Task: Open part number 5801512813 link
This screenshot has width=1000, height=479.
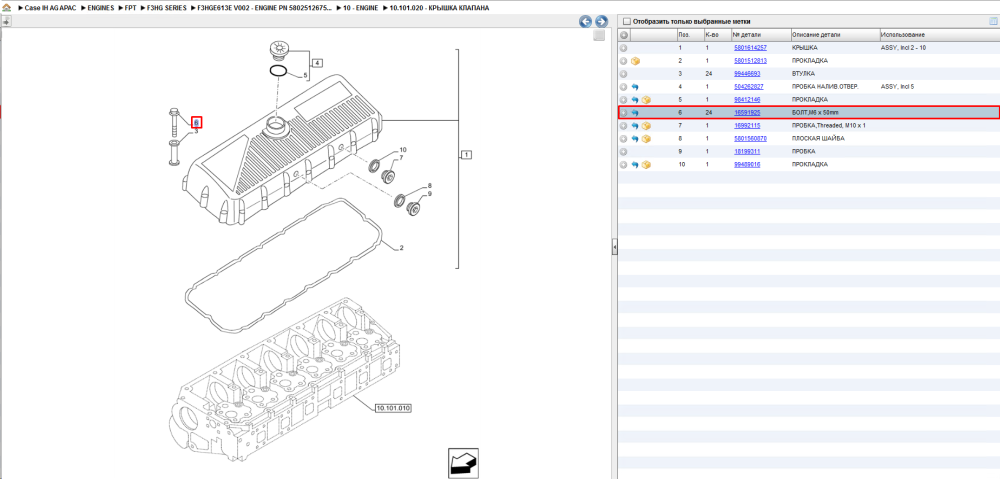Action: pos(750,61)
